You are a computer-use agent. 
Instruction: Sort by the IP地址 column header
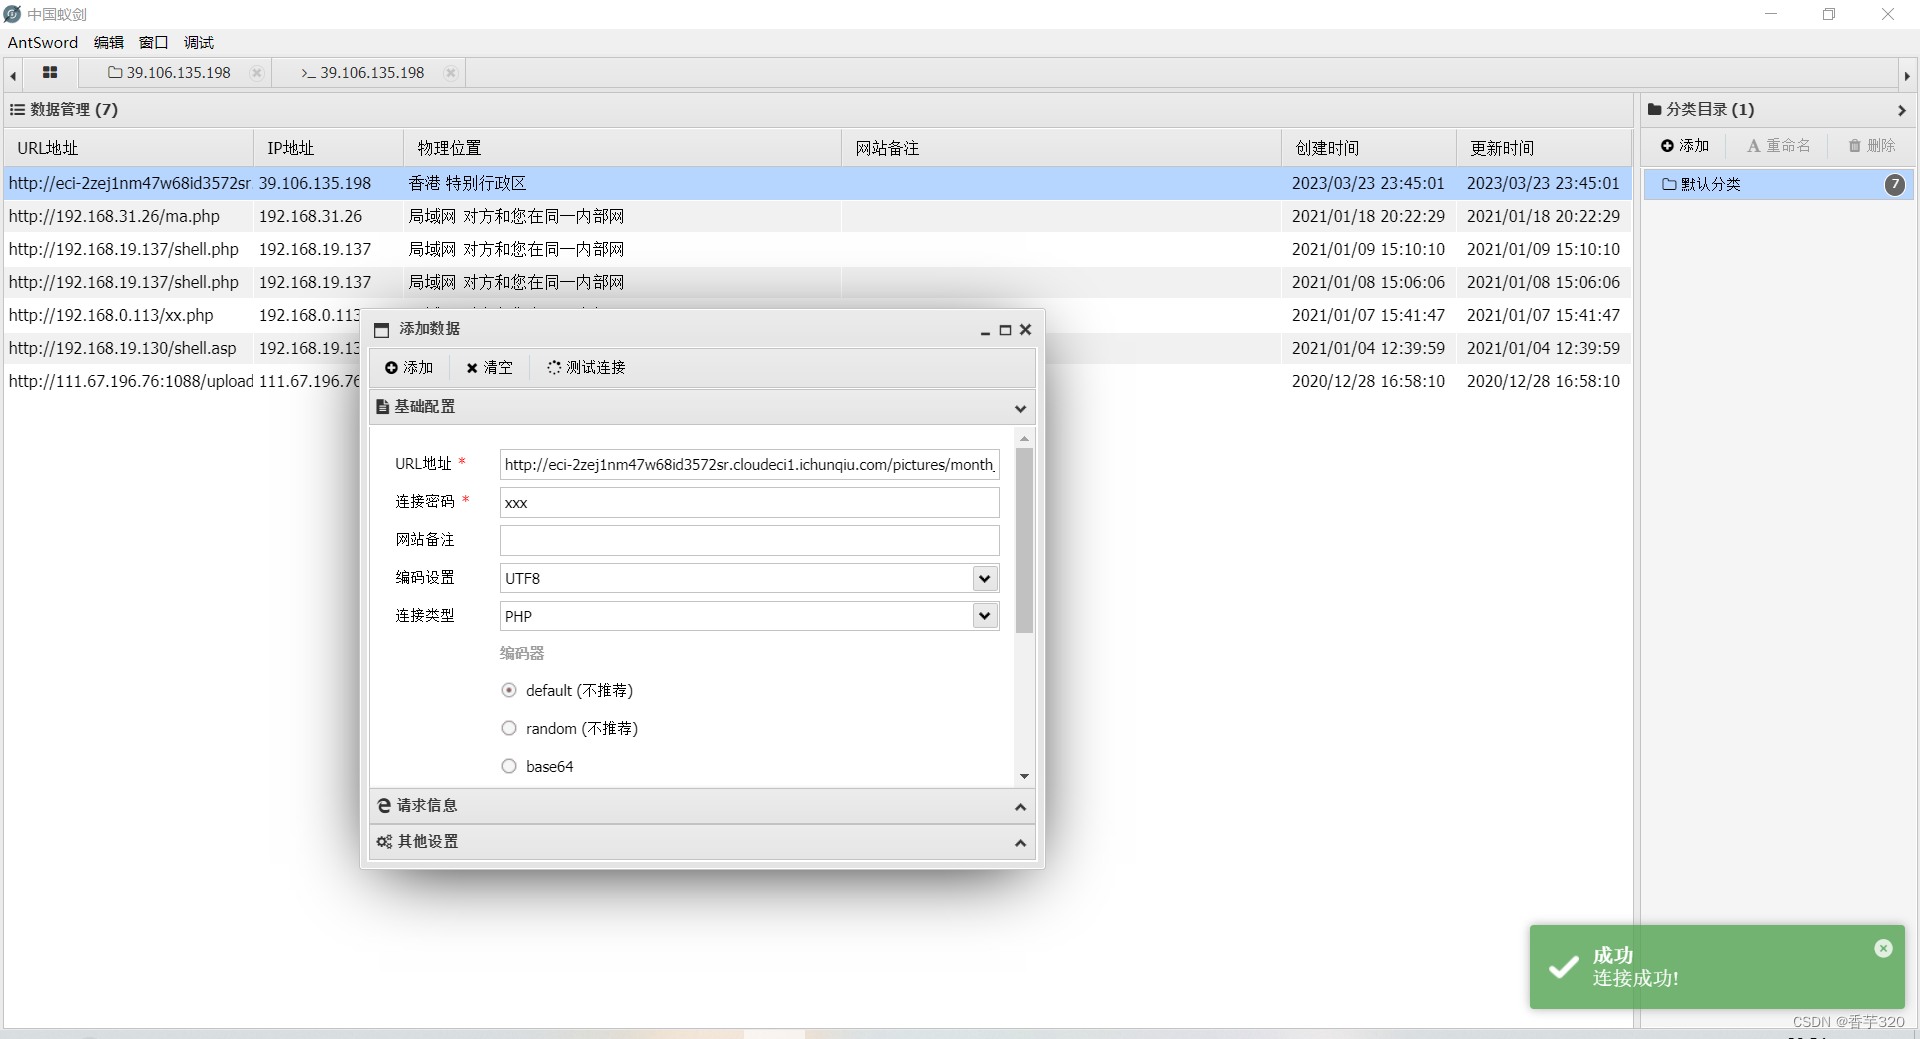tap(328, 148)
